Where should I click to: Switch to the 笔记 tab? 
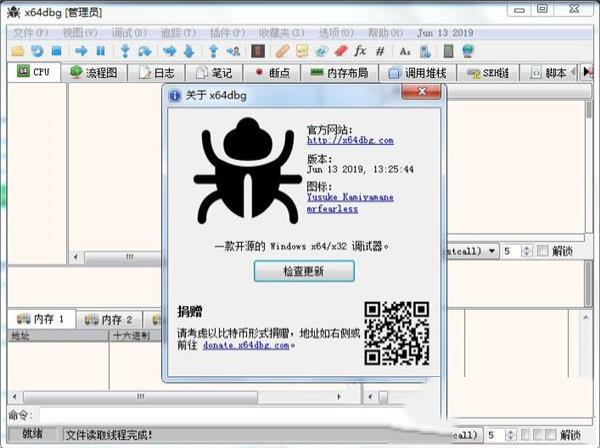[214, 73]
